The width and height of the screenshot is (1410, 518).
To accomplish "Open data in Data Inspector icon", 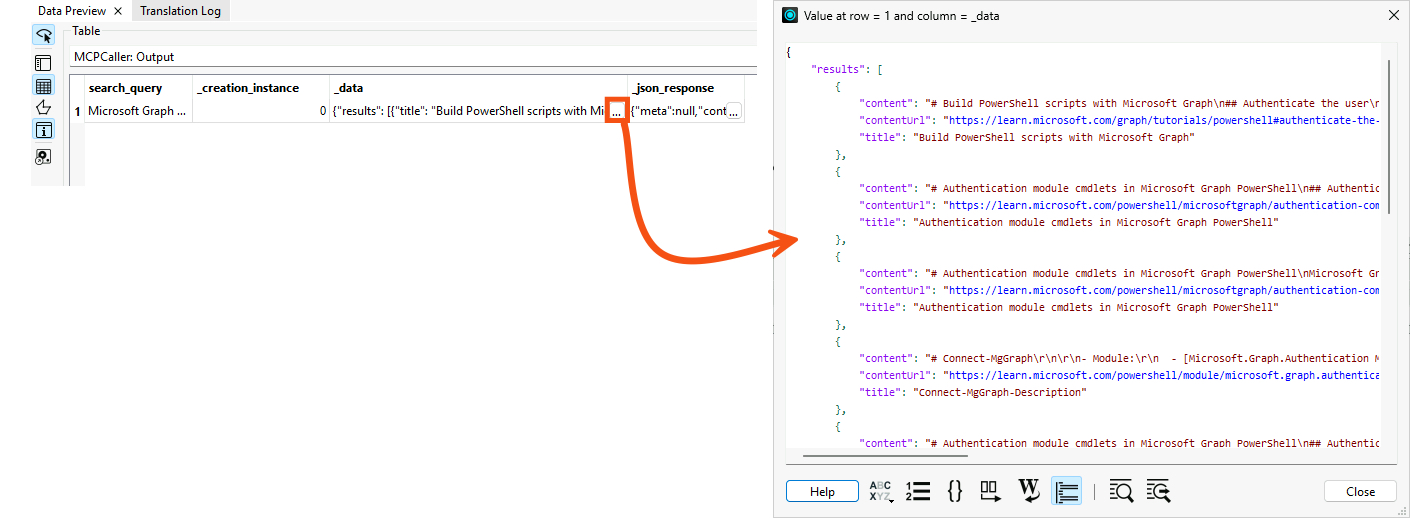I will (x=43, y=156).
